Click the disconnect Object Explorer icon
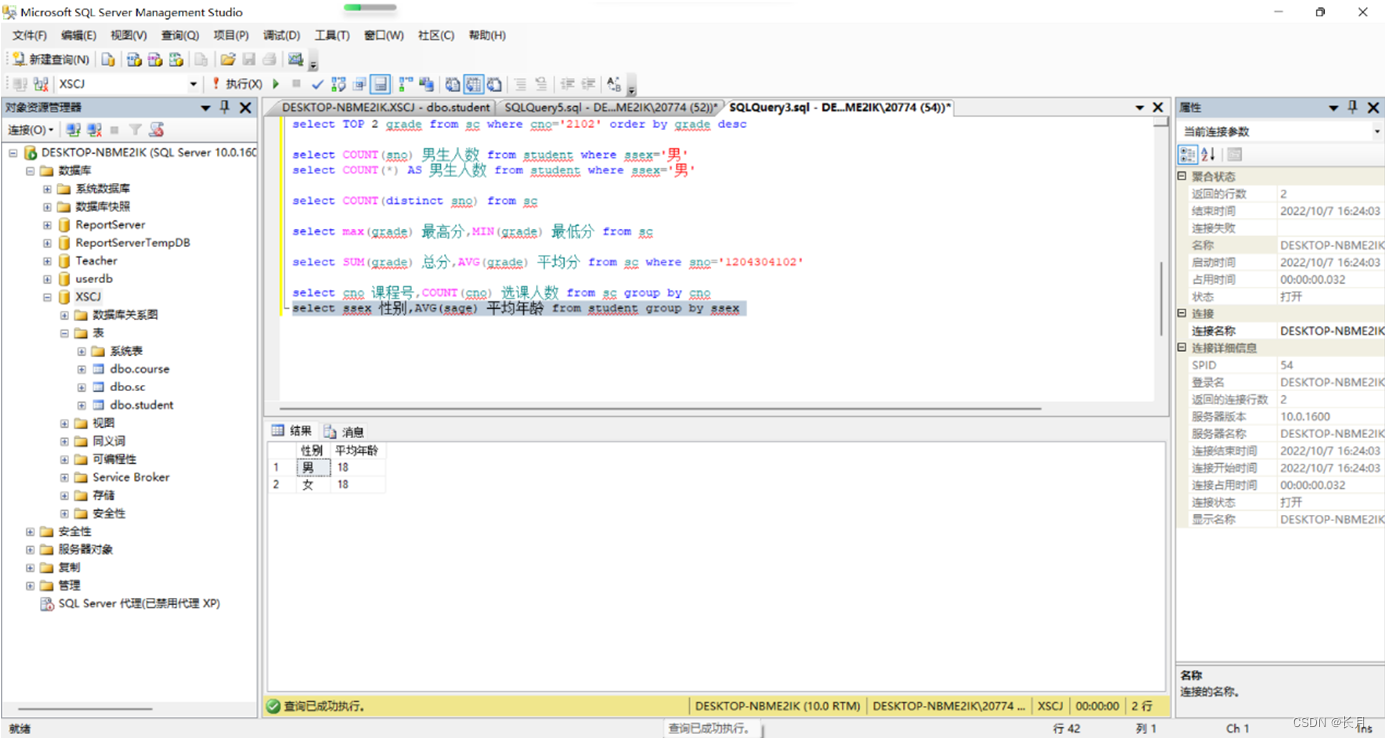The height and width of the screenshot is (738, 1385). (94, 130)
